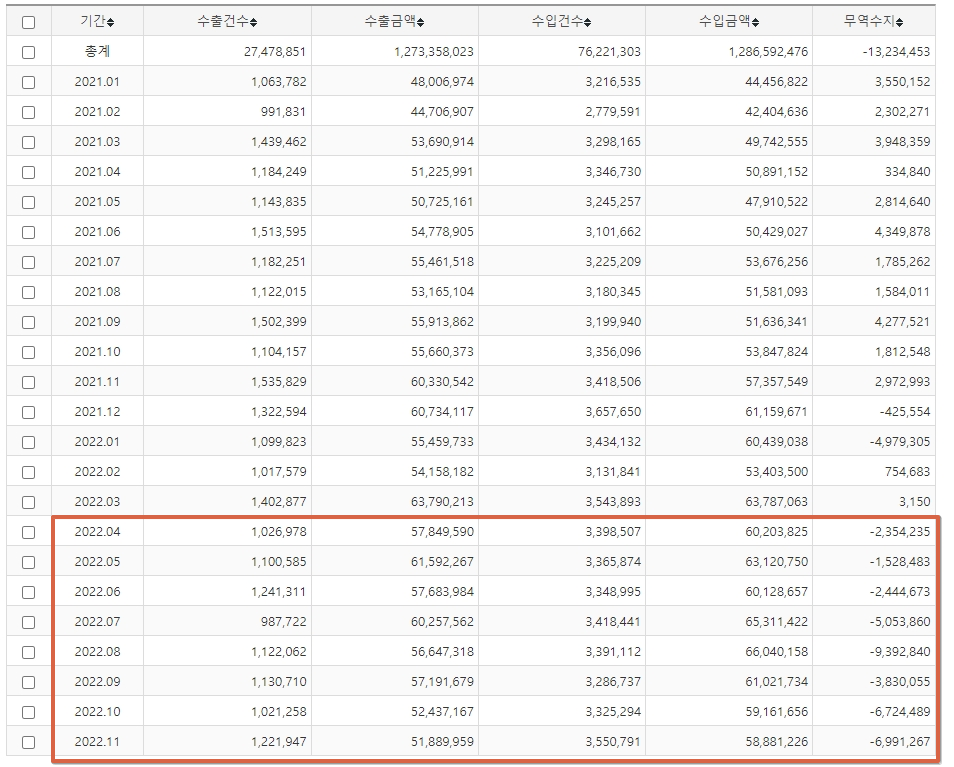Click total import count 76,221,303

coord(609,52)
